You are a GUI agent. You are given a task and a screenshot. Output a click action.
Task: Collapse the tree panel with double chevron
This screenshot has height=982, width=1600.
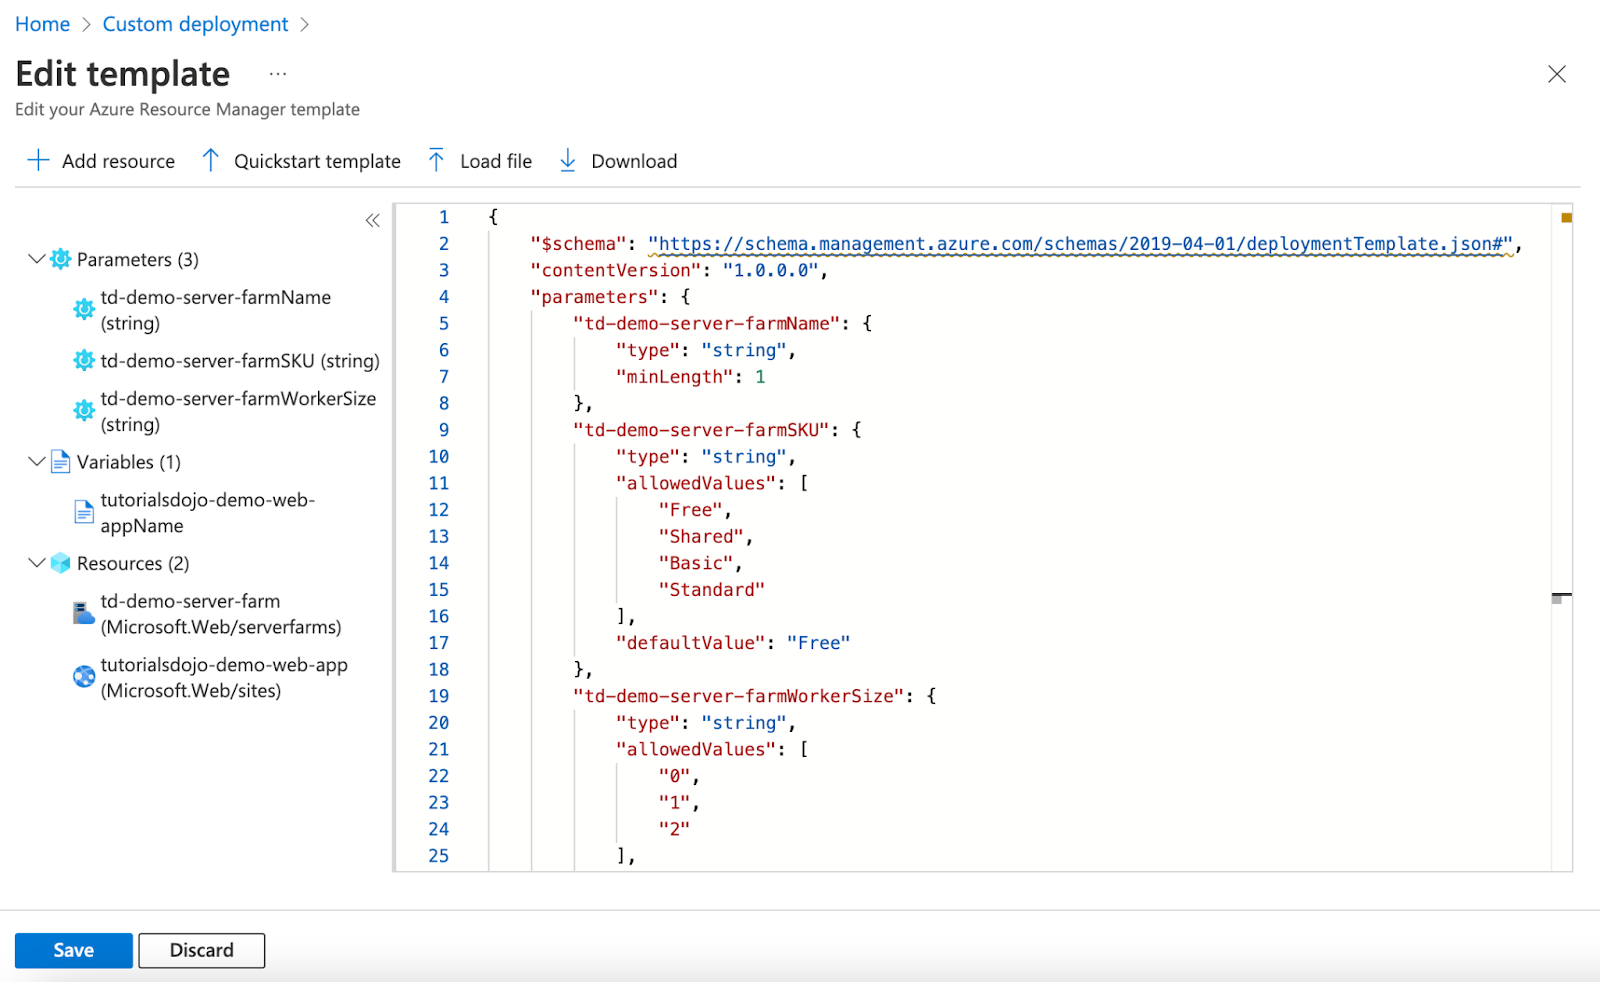[372, 220]
